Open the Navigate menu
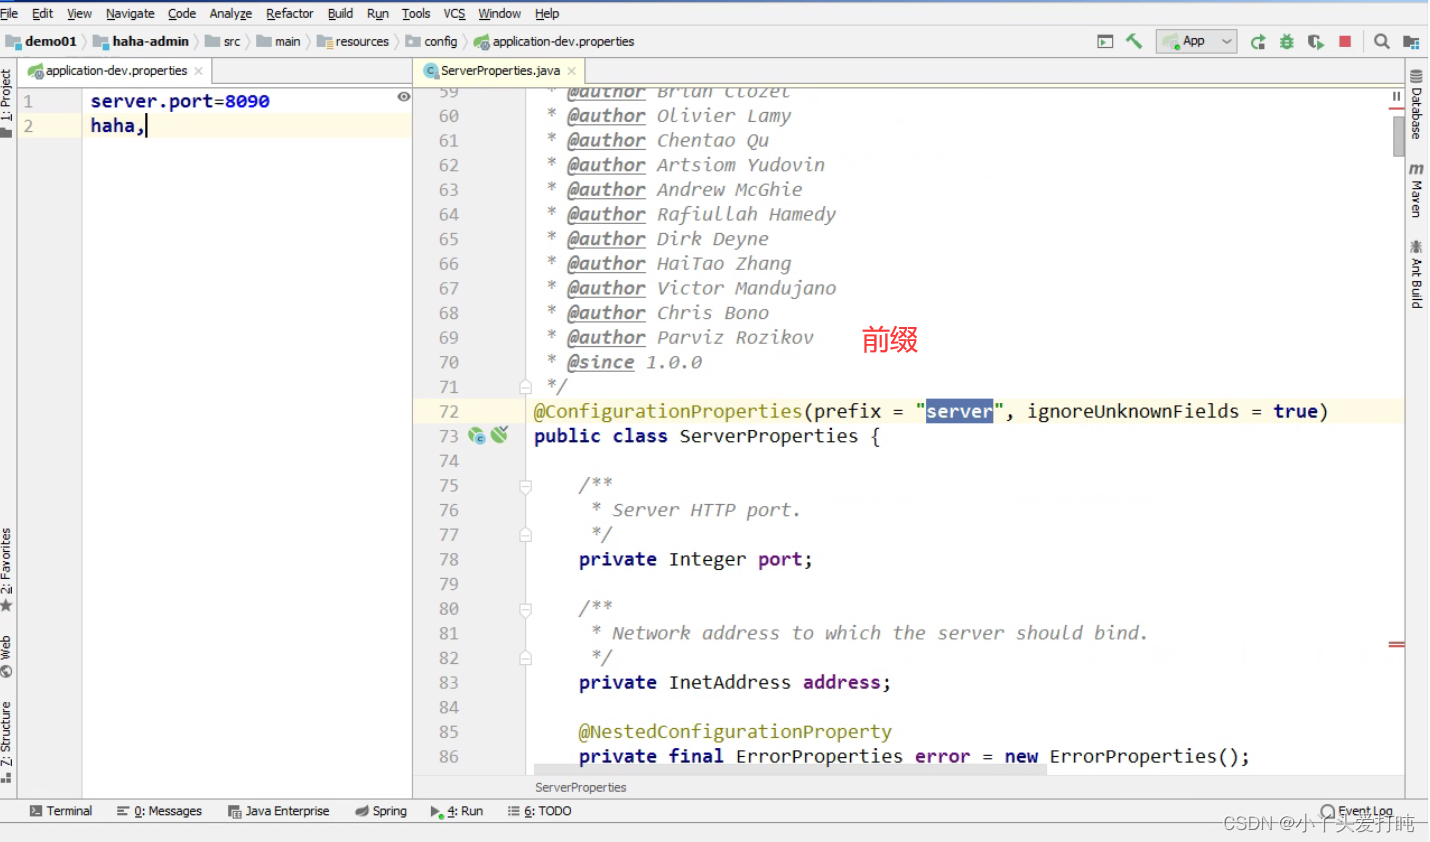 click(130, 13)
